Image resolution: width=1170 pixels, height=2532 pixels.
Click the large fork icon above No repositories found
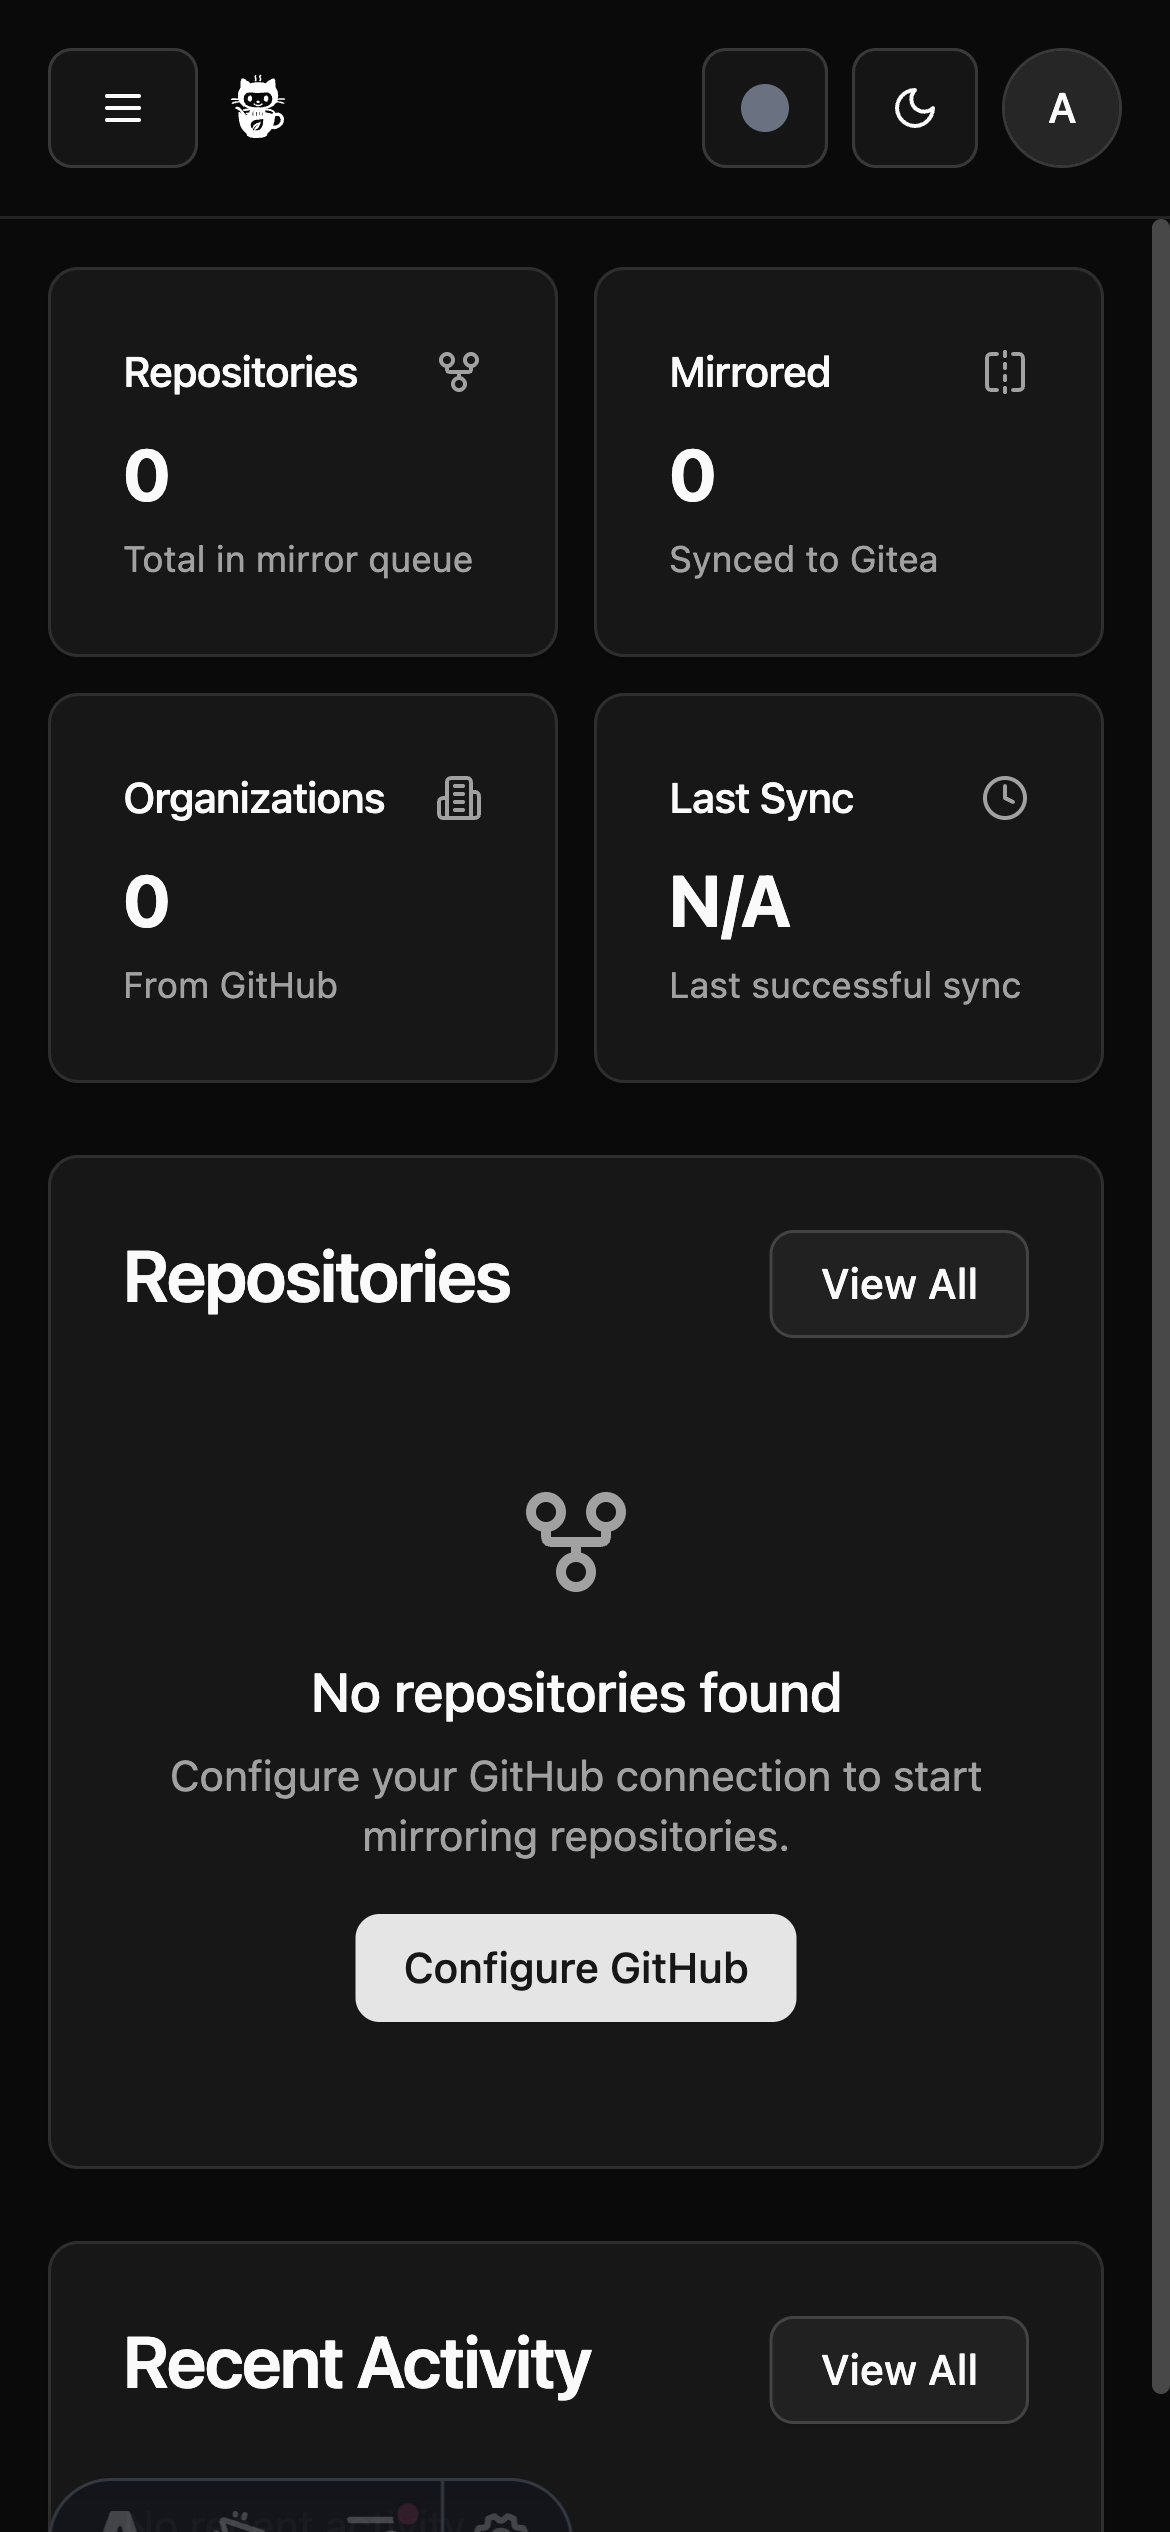pos(576,1541)
